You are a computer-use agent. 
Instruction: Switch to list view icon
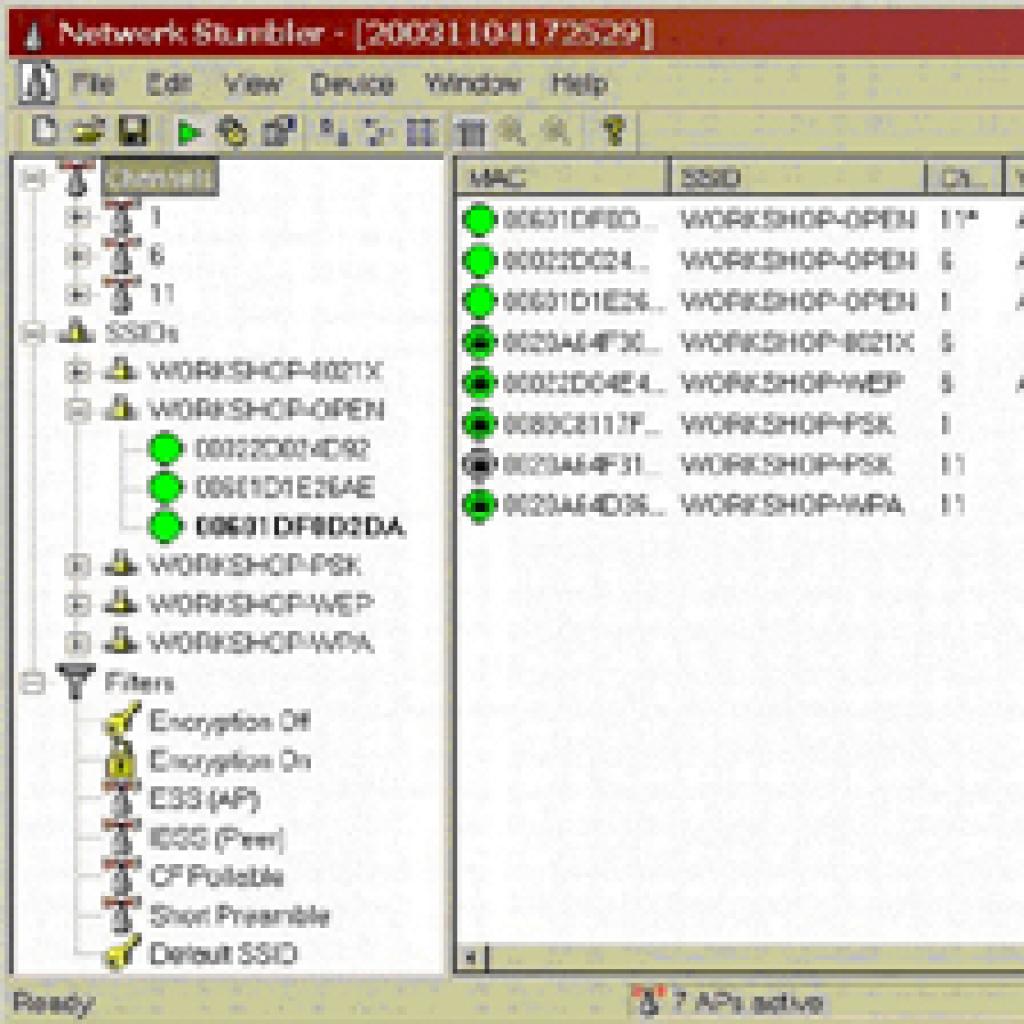click(x=422, y=133)
